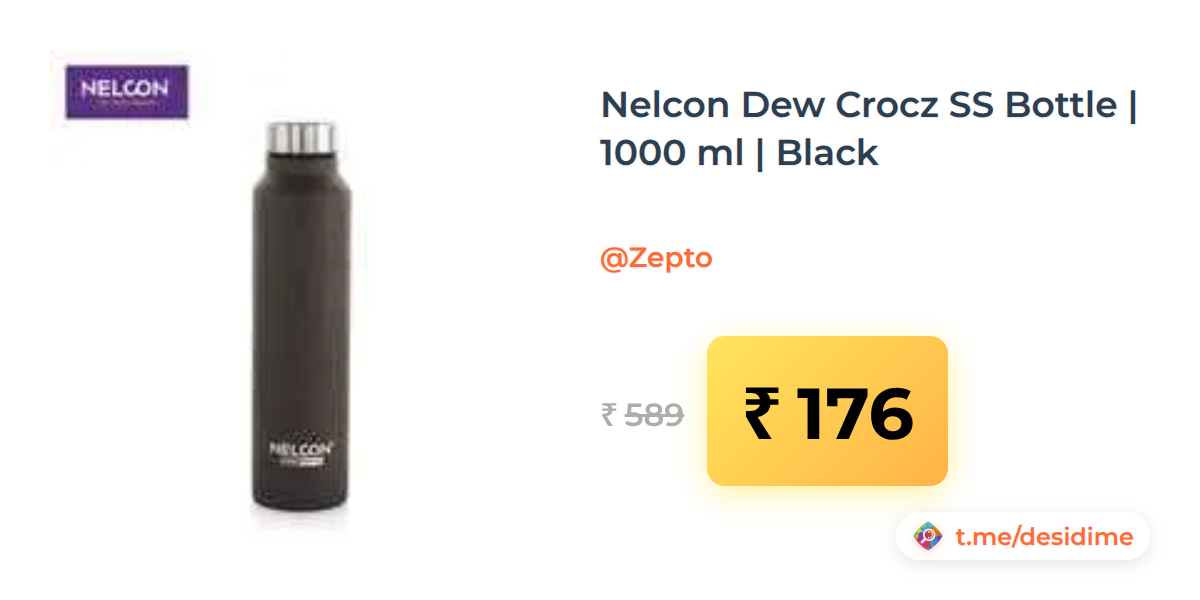Click the word 'Black' in product title
Viewport: 1200px width, 600px height.
coord(827,153)
